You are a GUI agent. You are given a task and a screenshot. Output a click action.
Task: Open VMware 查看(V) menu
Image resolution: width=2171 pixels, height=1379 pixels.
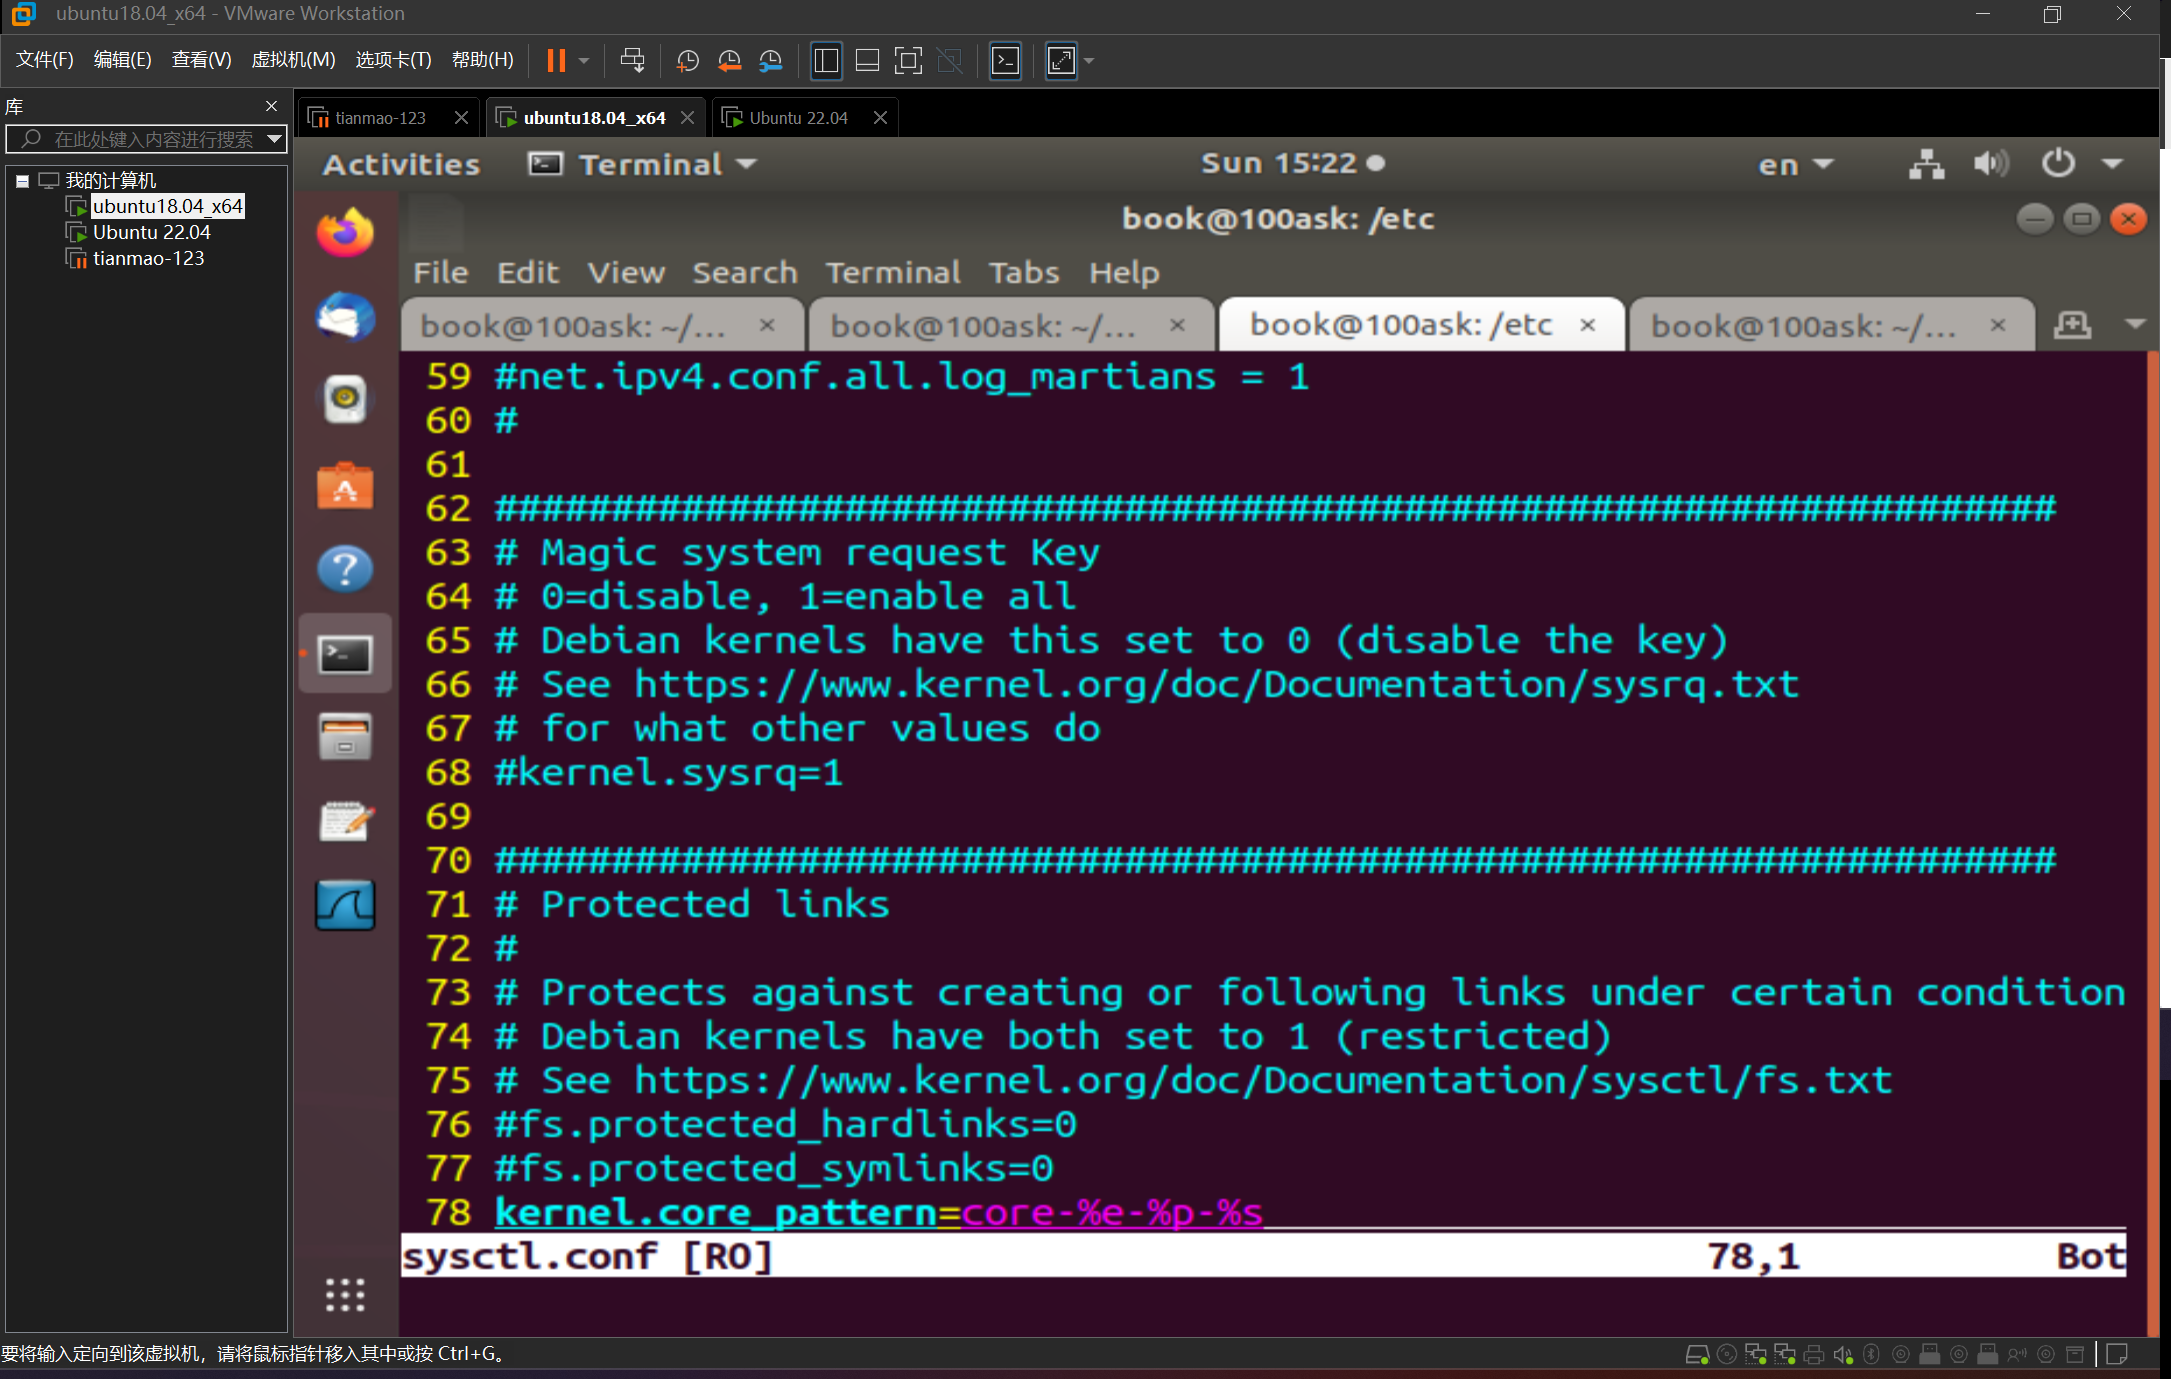point(201,60)
